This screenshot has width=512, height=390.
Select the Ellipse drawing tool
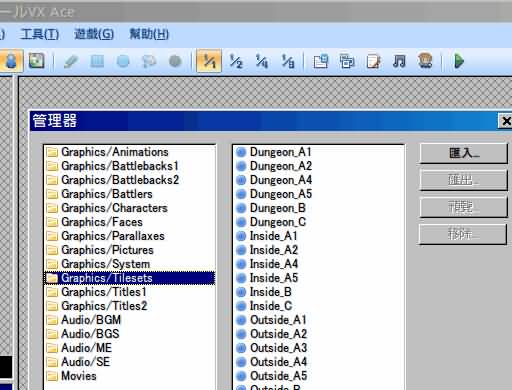click(123, 61)
